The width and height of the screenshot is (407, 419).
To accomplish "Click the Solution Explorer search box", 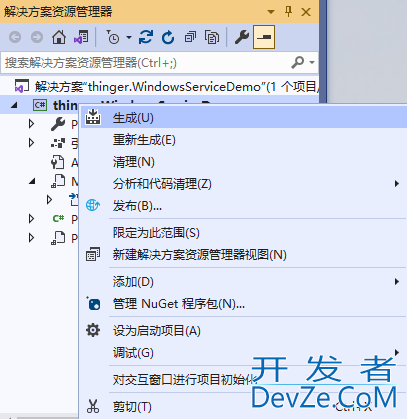I will click(x=159, y=63).
